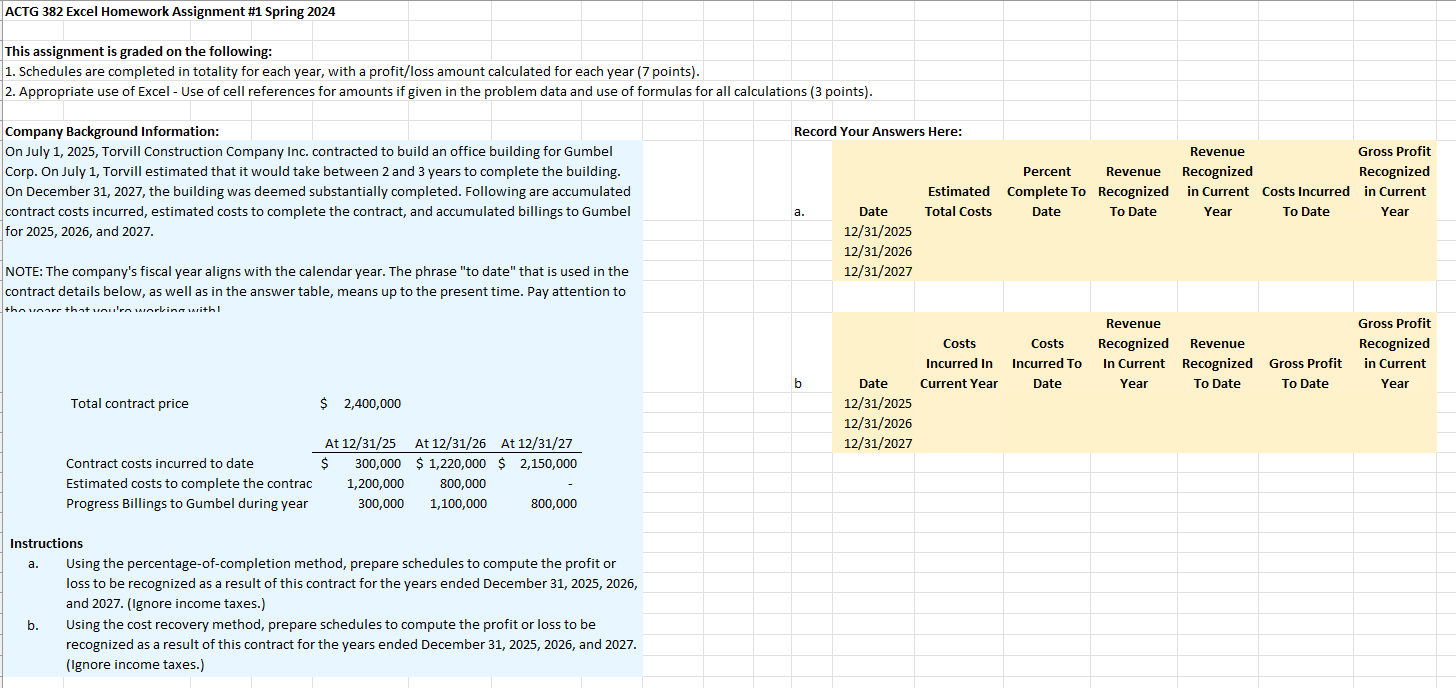
Task: Select the 12/31/2026 date cell in schedule a
Action: (873, 251)
